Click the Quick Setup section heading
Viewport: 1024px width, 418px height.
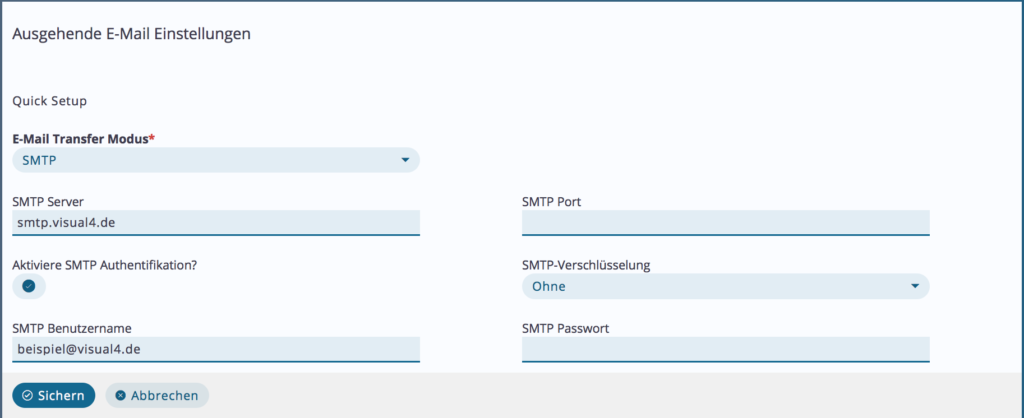[50, 101]
